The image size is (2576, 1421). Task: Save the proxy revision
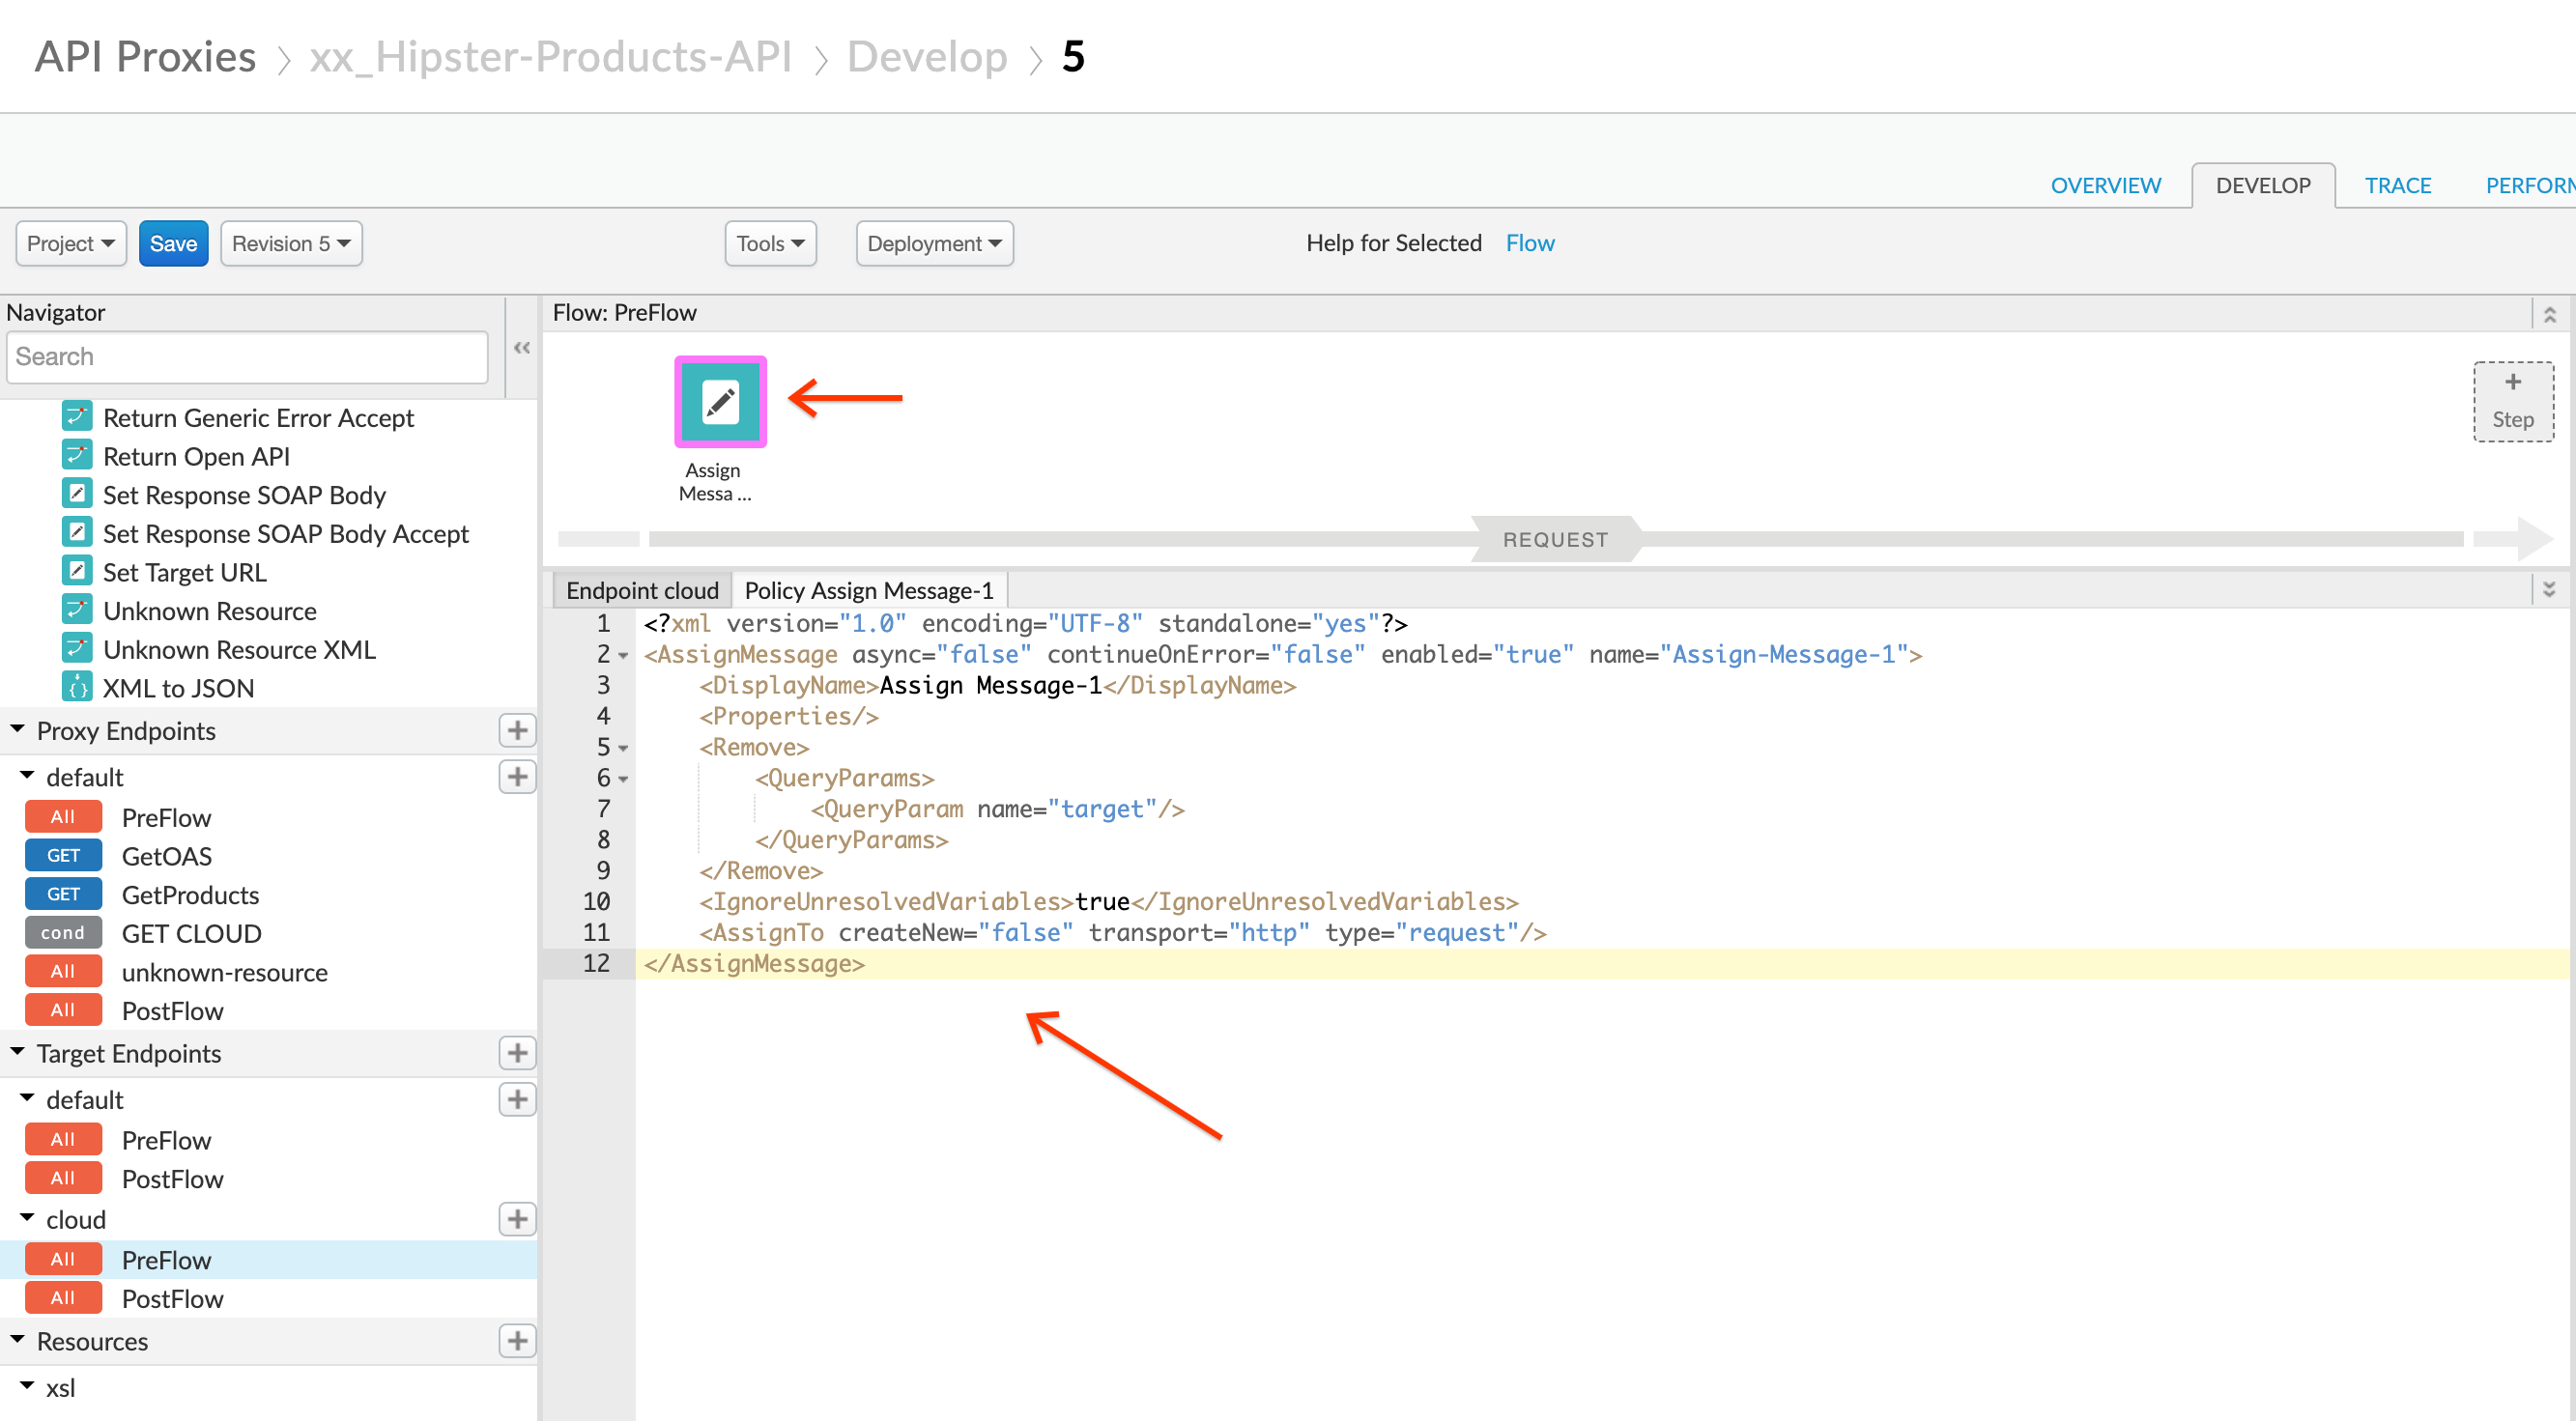[173, 243]
